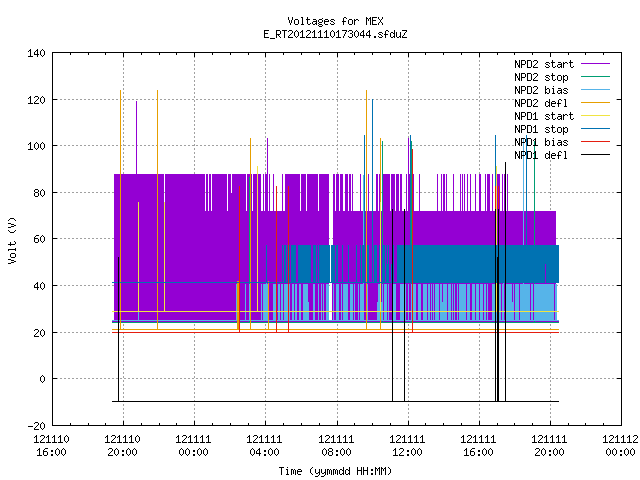Click y-axis tick value -20
The image size is (640, 480).
click(36, 426)
